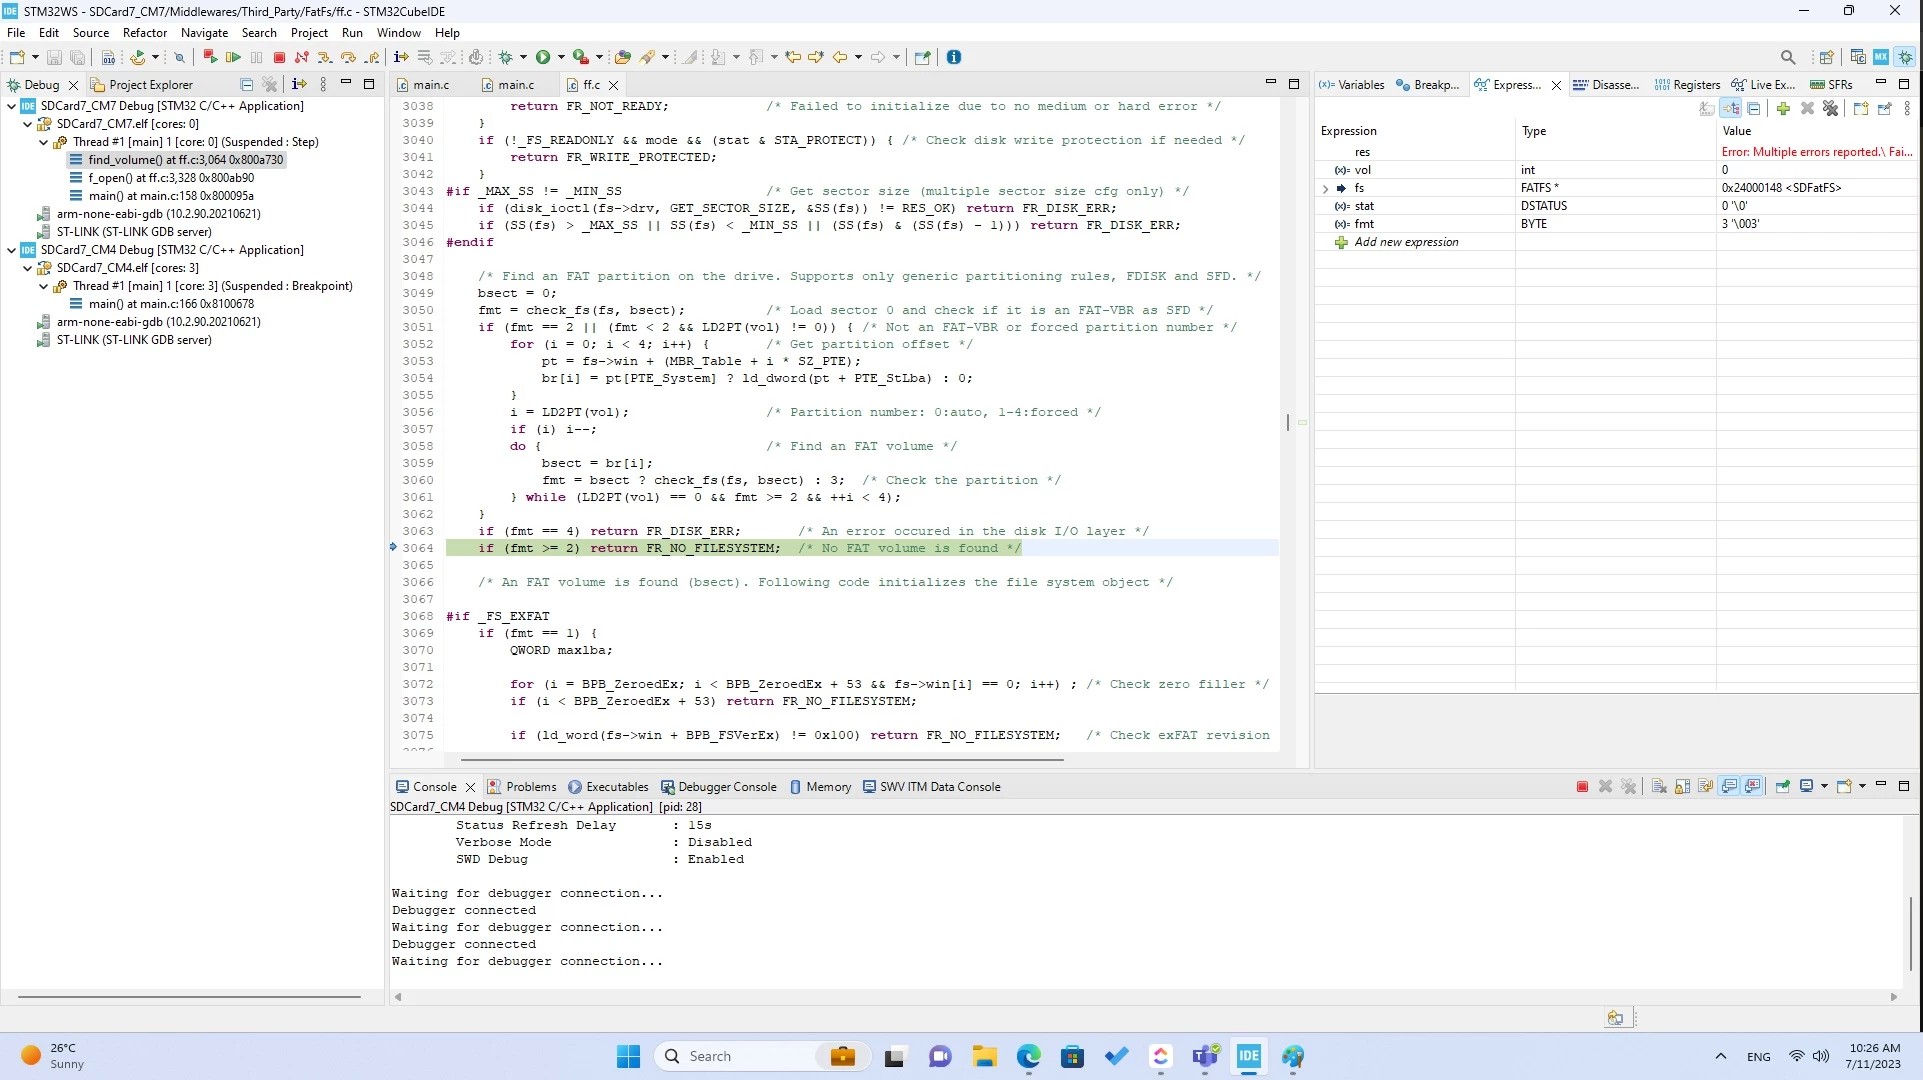Click the Disconnect debugger icon

(x=301, y=58)
